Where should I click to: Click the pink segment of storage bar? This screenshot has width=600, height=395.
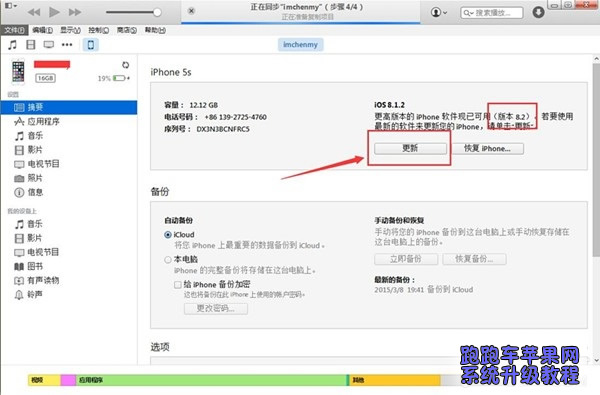(x=68, y=380)
